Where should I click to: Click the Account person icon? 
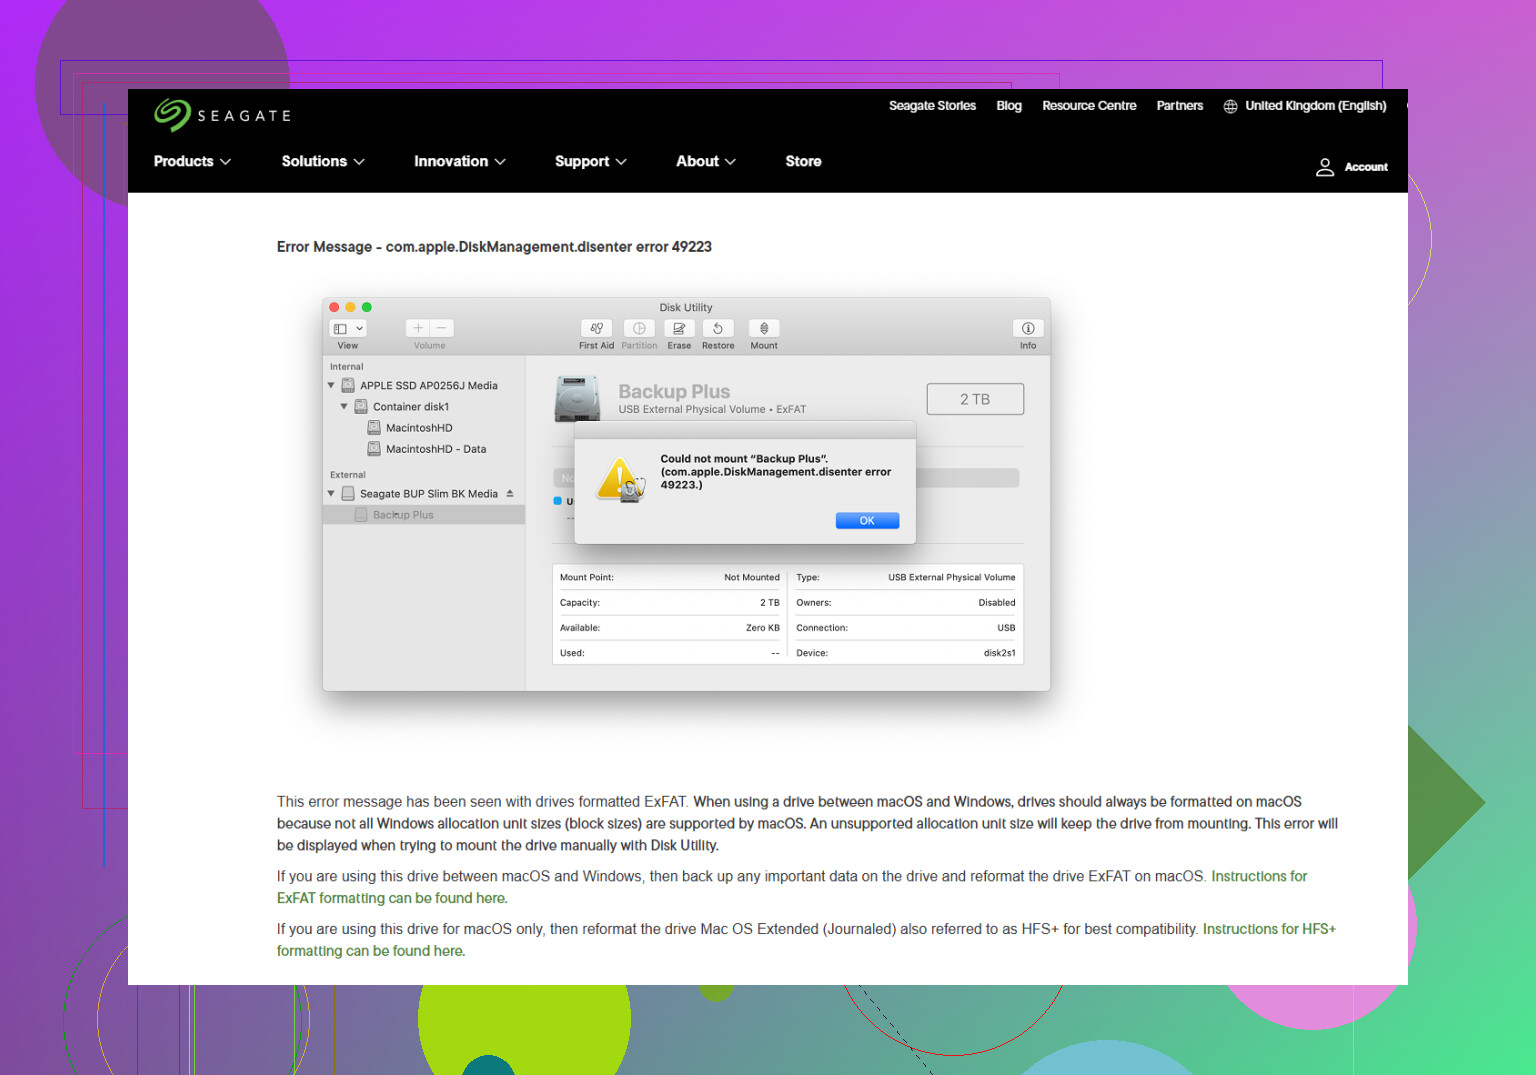pos(1325,167)
